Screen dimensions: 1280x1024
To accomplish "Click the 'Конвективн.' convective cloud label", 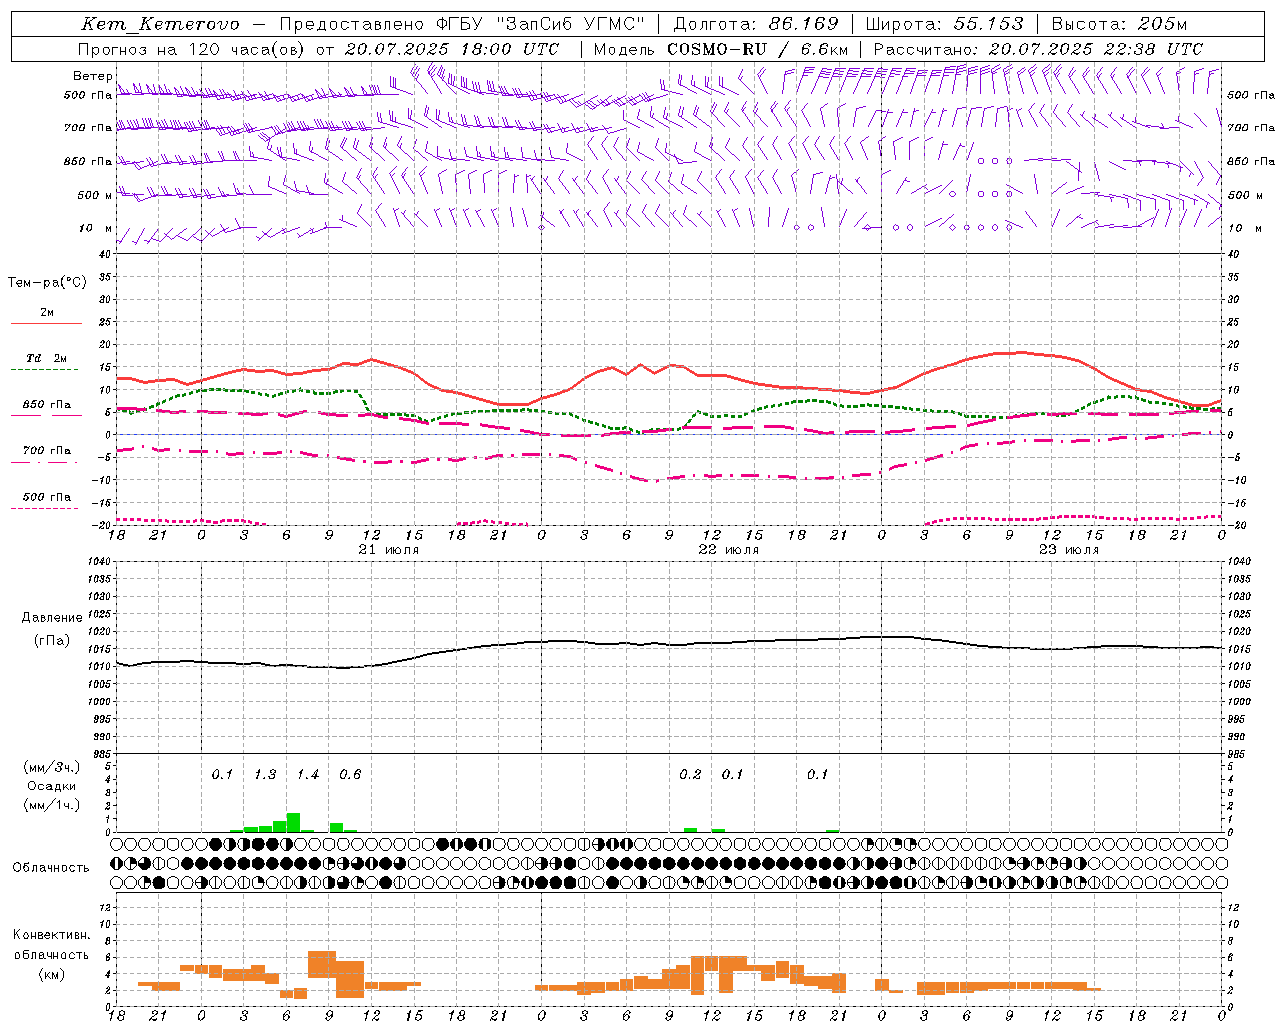I will point(52,935).
